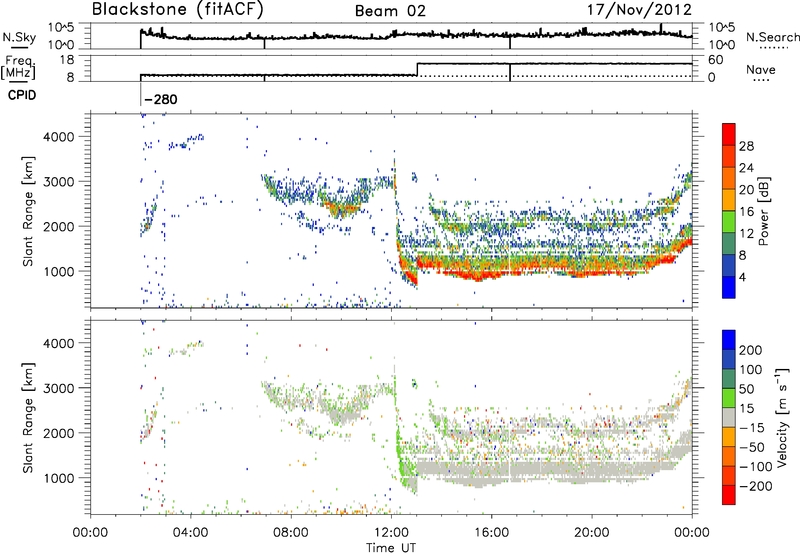The height and width of the screenshot is (554, 800).
Task: Click the '1000' tick in the velocity panel
Action: 58,478
